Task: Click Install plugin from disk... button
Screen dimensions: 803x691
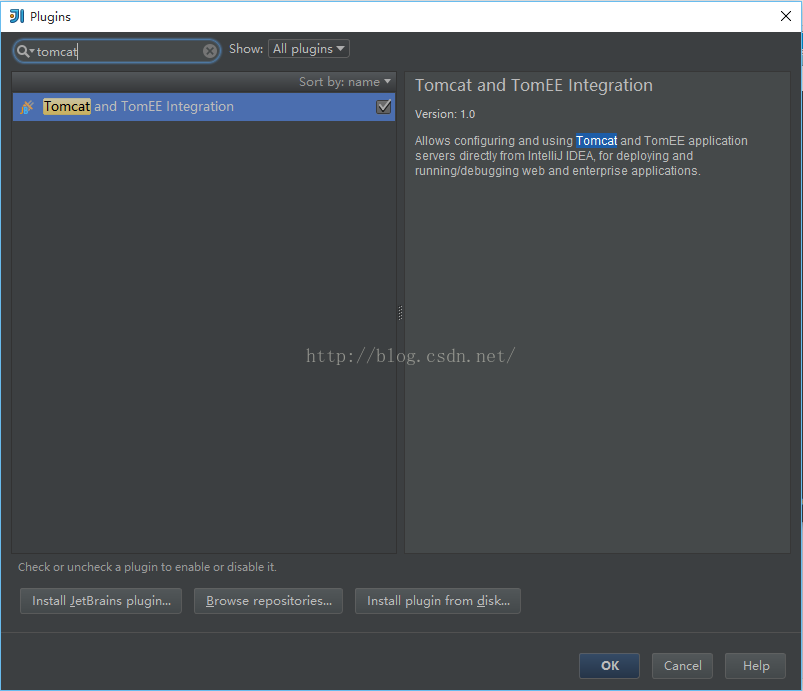Action: pyautogui.click(x=438, y=601)
